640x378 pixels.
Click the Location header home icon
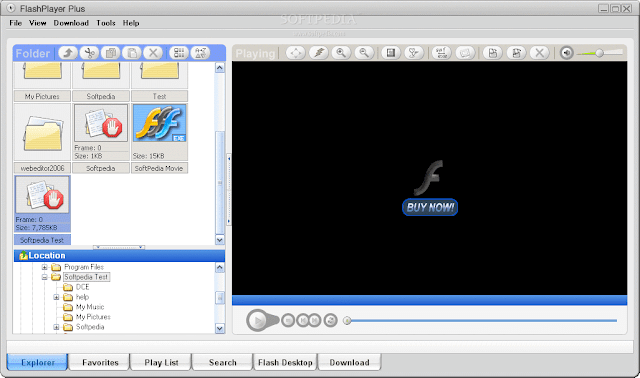23,256
